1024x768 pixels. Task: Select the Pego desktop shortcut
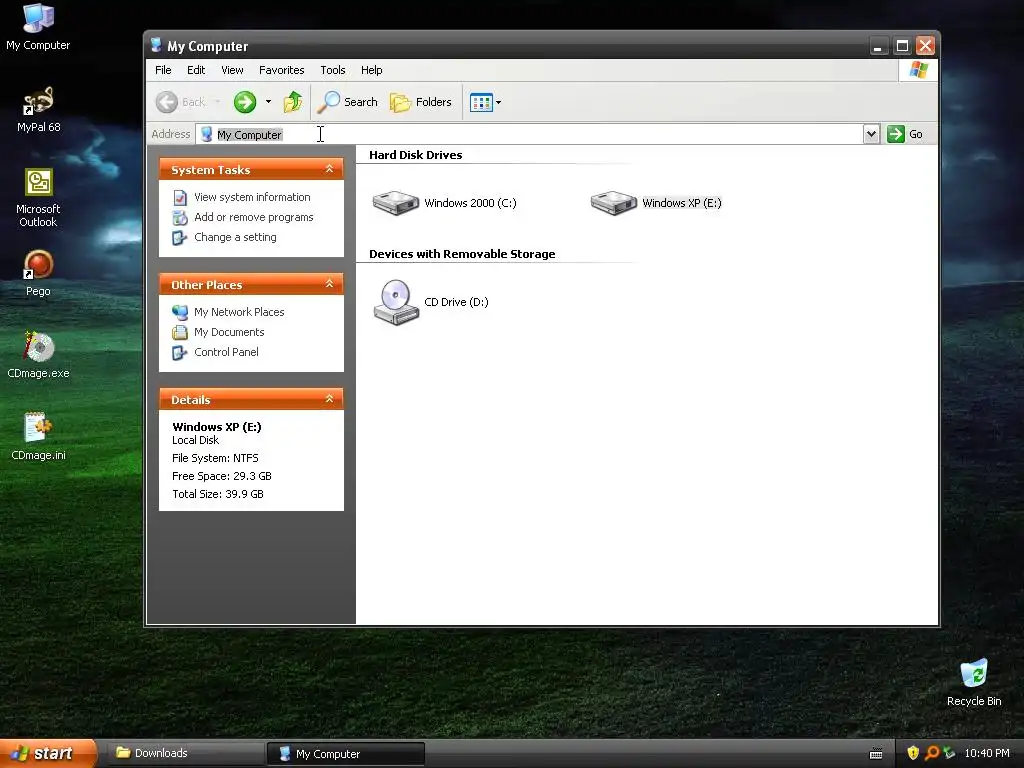click(x=38, y=274)
